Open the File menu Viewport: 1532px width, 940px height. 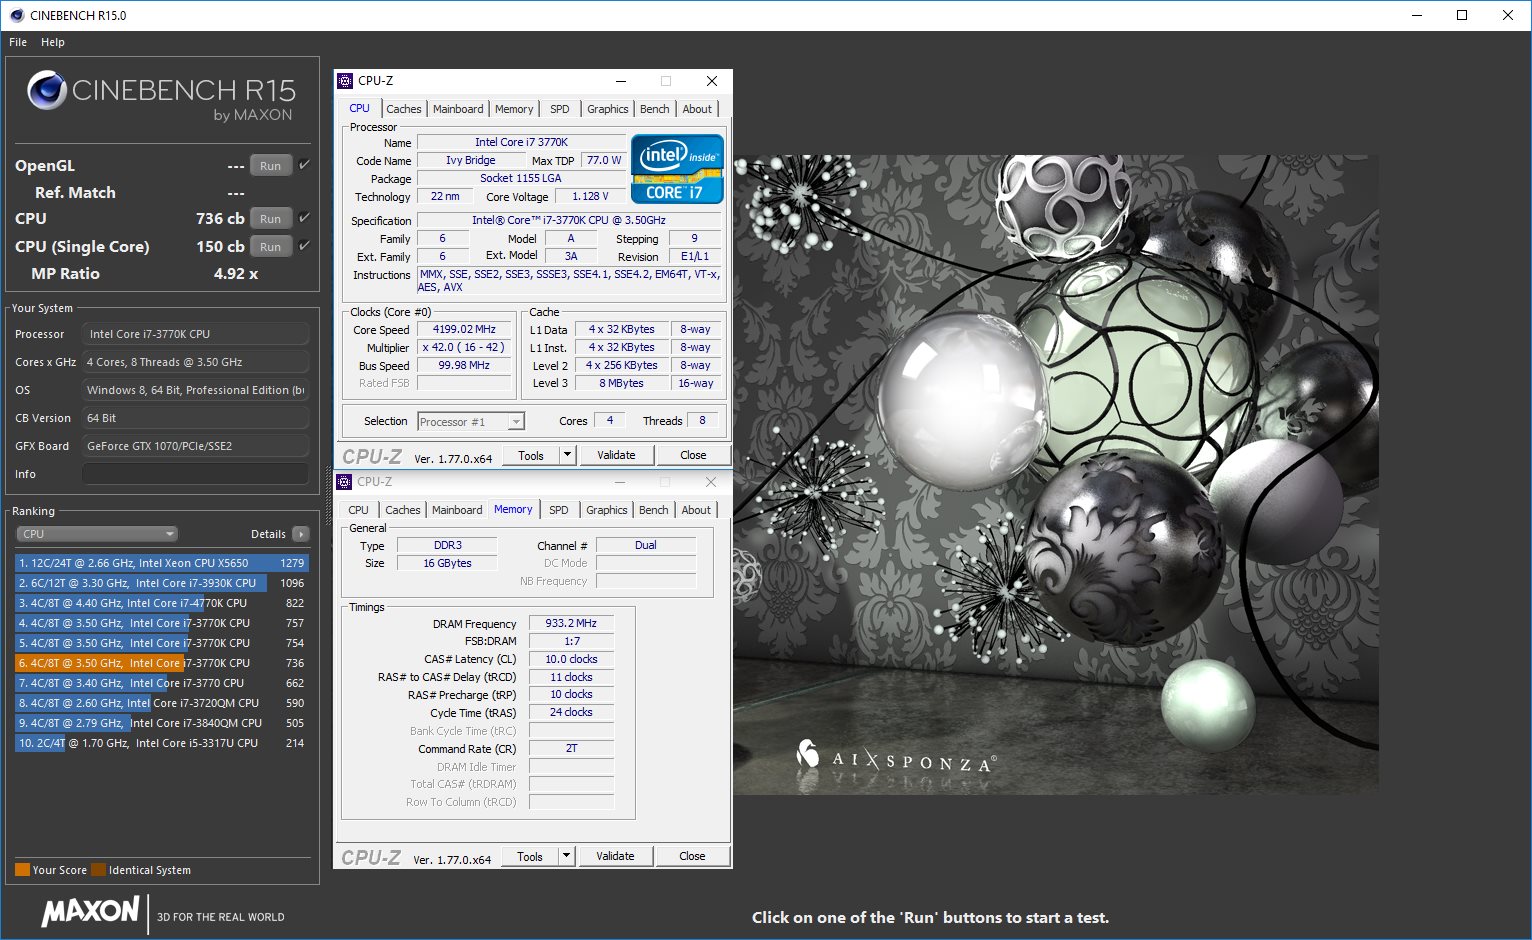18,42
